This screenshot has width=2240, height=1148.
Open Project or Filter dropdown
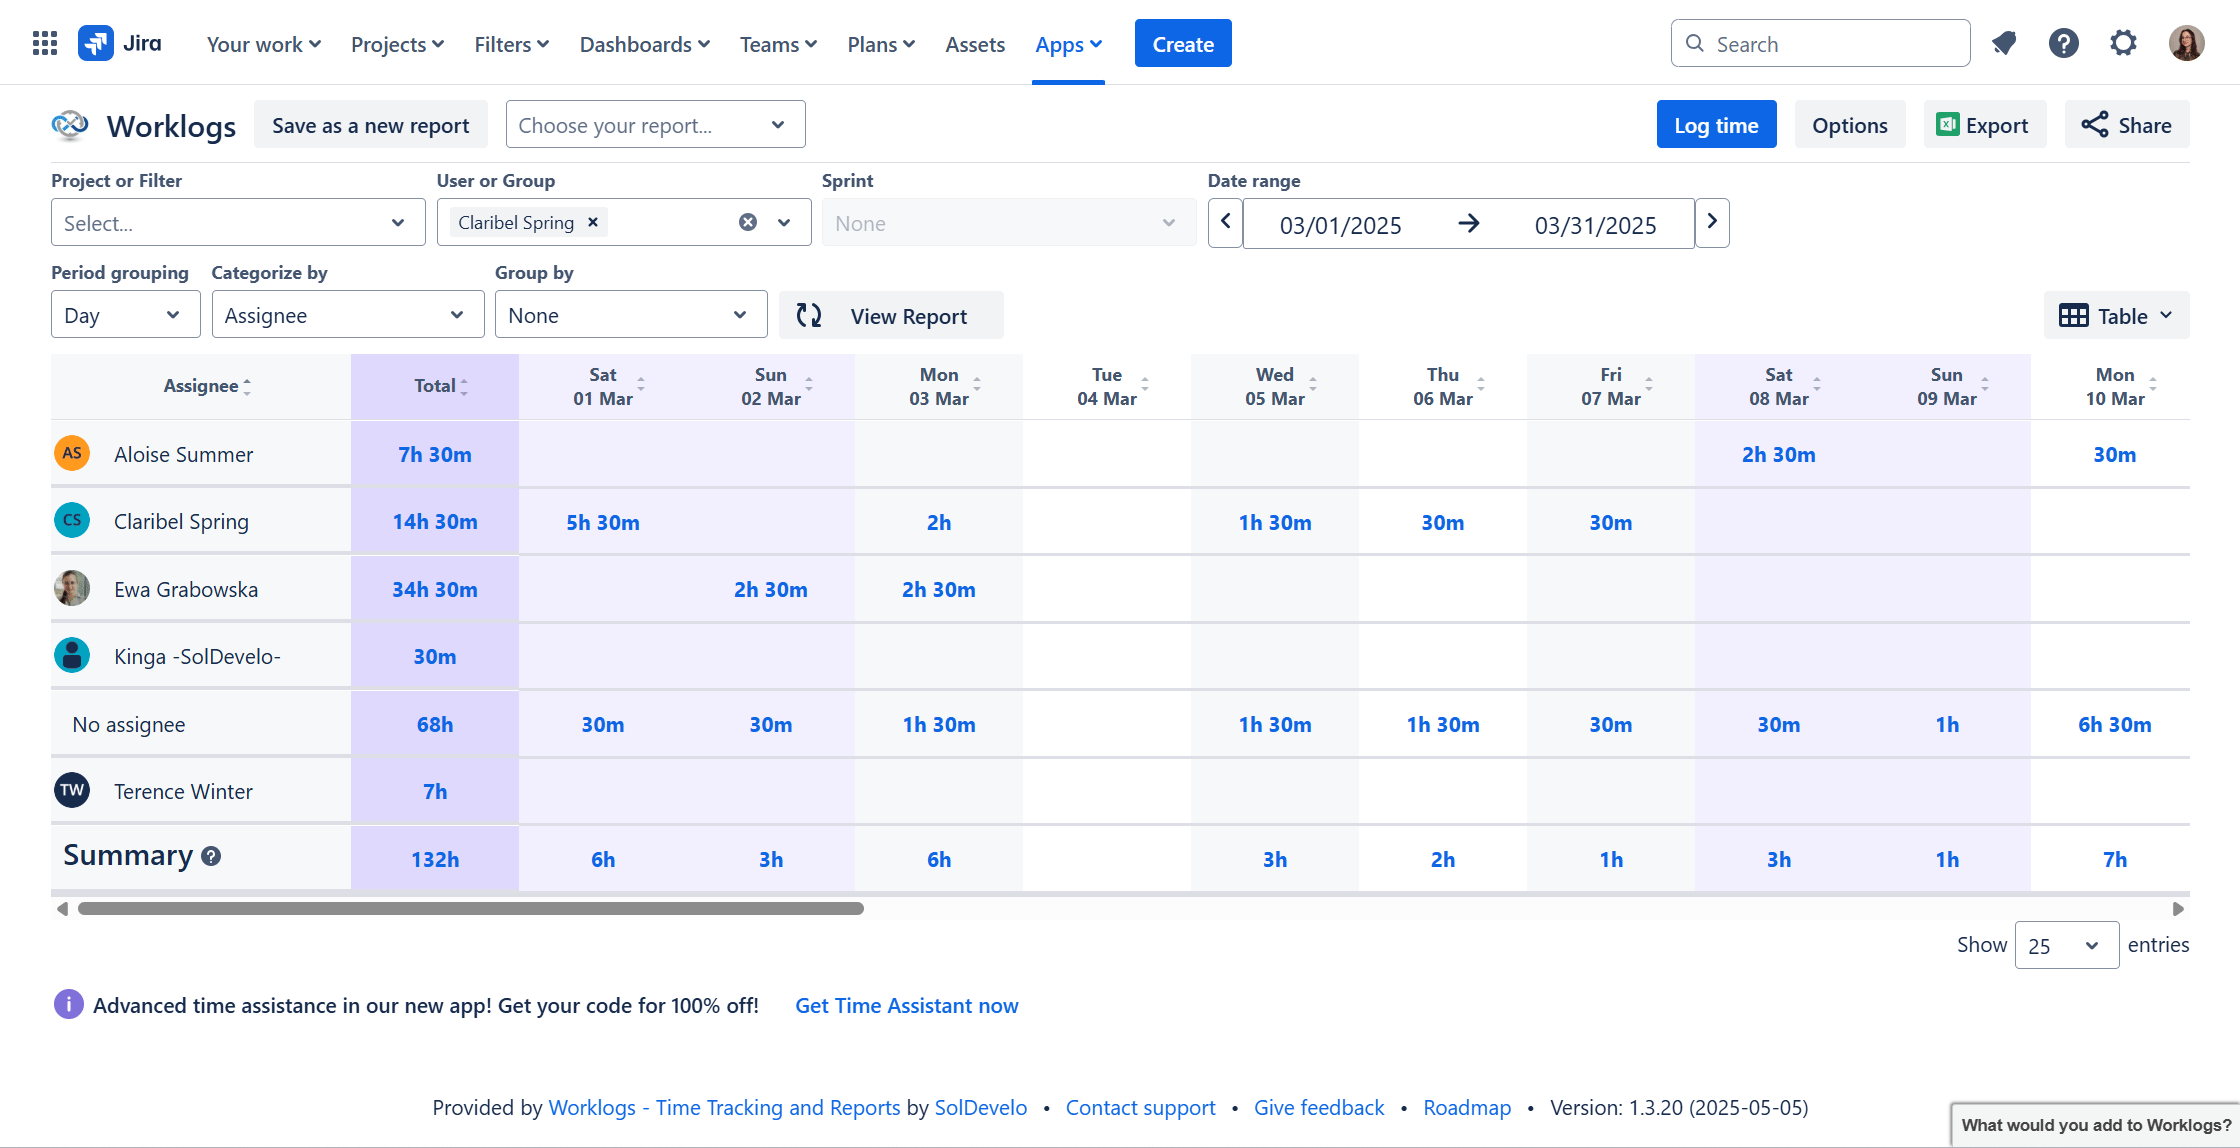[238, 222]
